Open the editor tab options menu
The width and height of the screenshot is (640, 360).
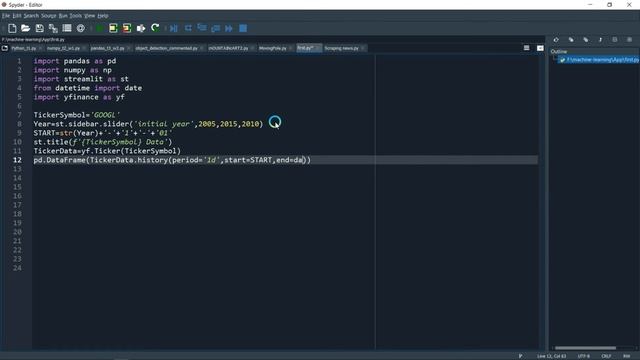(527, 48)
